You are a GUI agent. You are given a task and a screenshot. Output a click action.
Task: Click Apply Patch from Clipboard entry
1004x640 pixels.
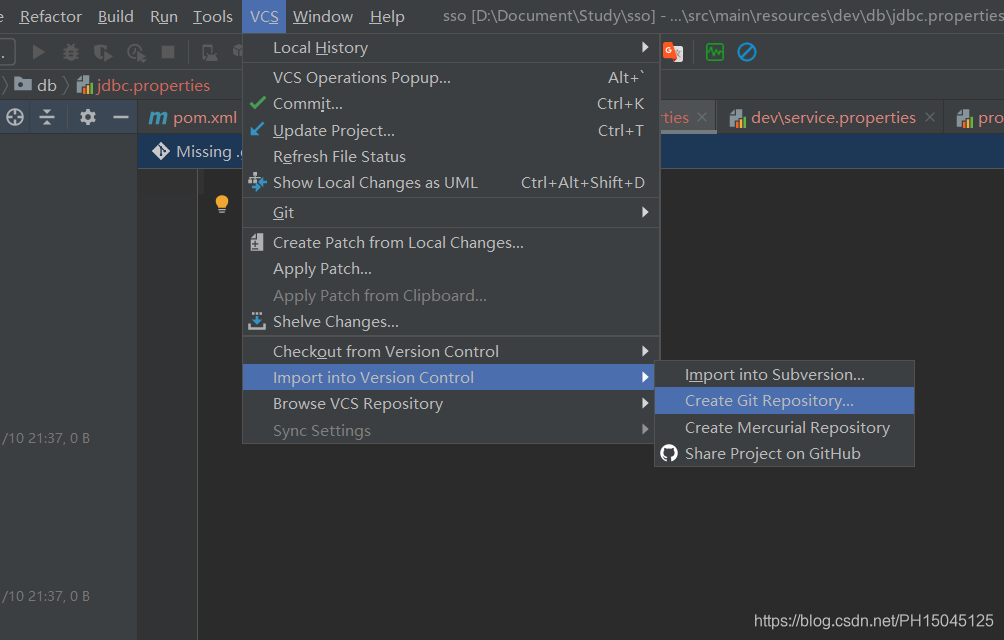(x=451, y=296)
